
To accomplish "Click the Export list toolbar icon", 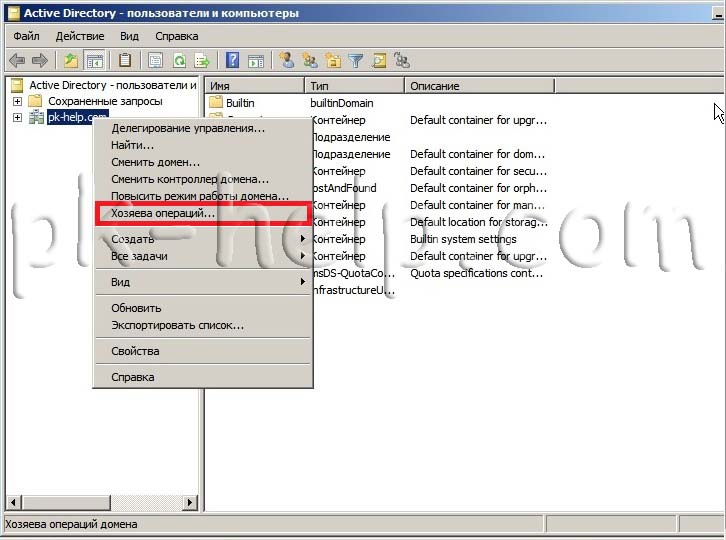I will point(202,61).
